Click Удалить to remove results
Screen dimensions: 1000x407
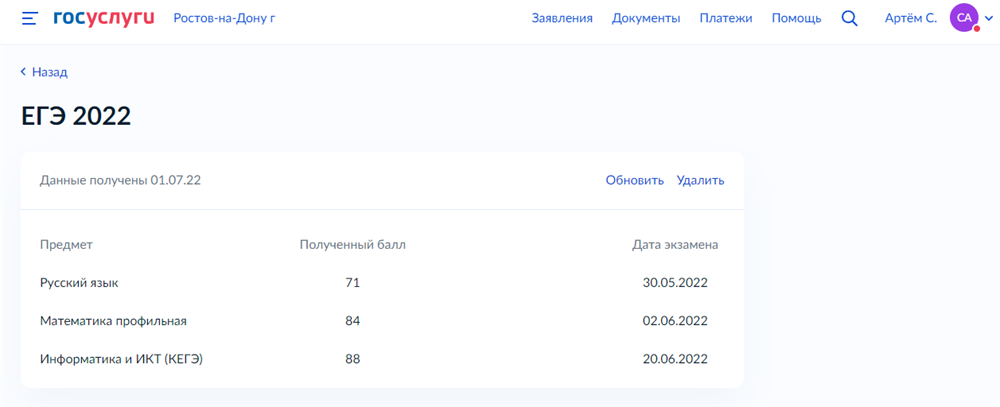[700, 181]
